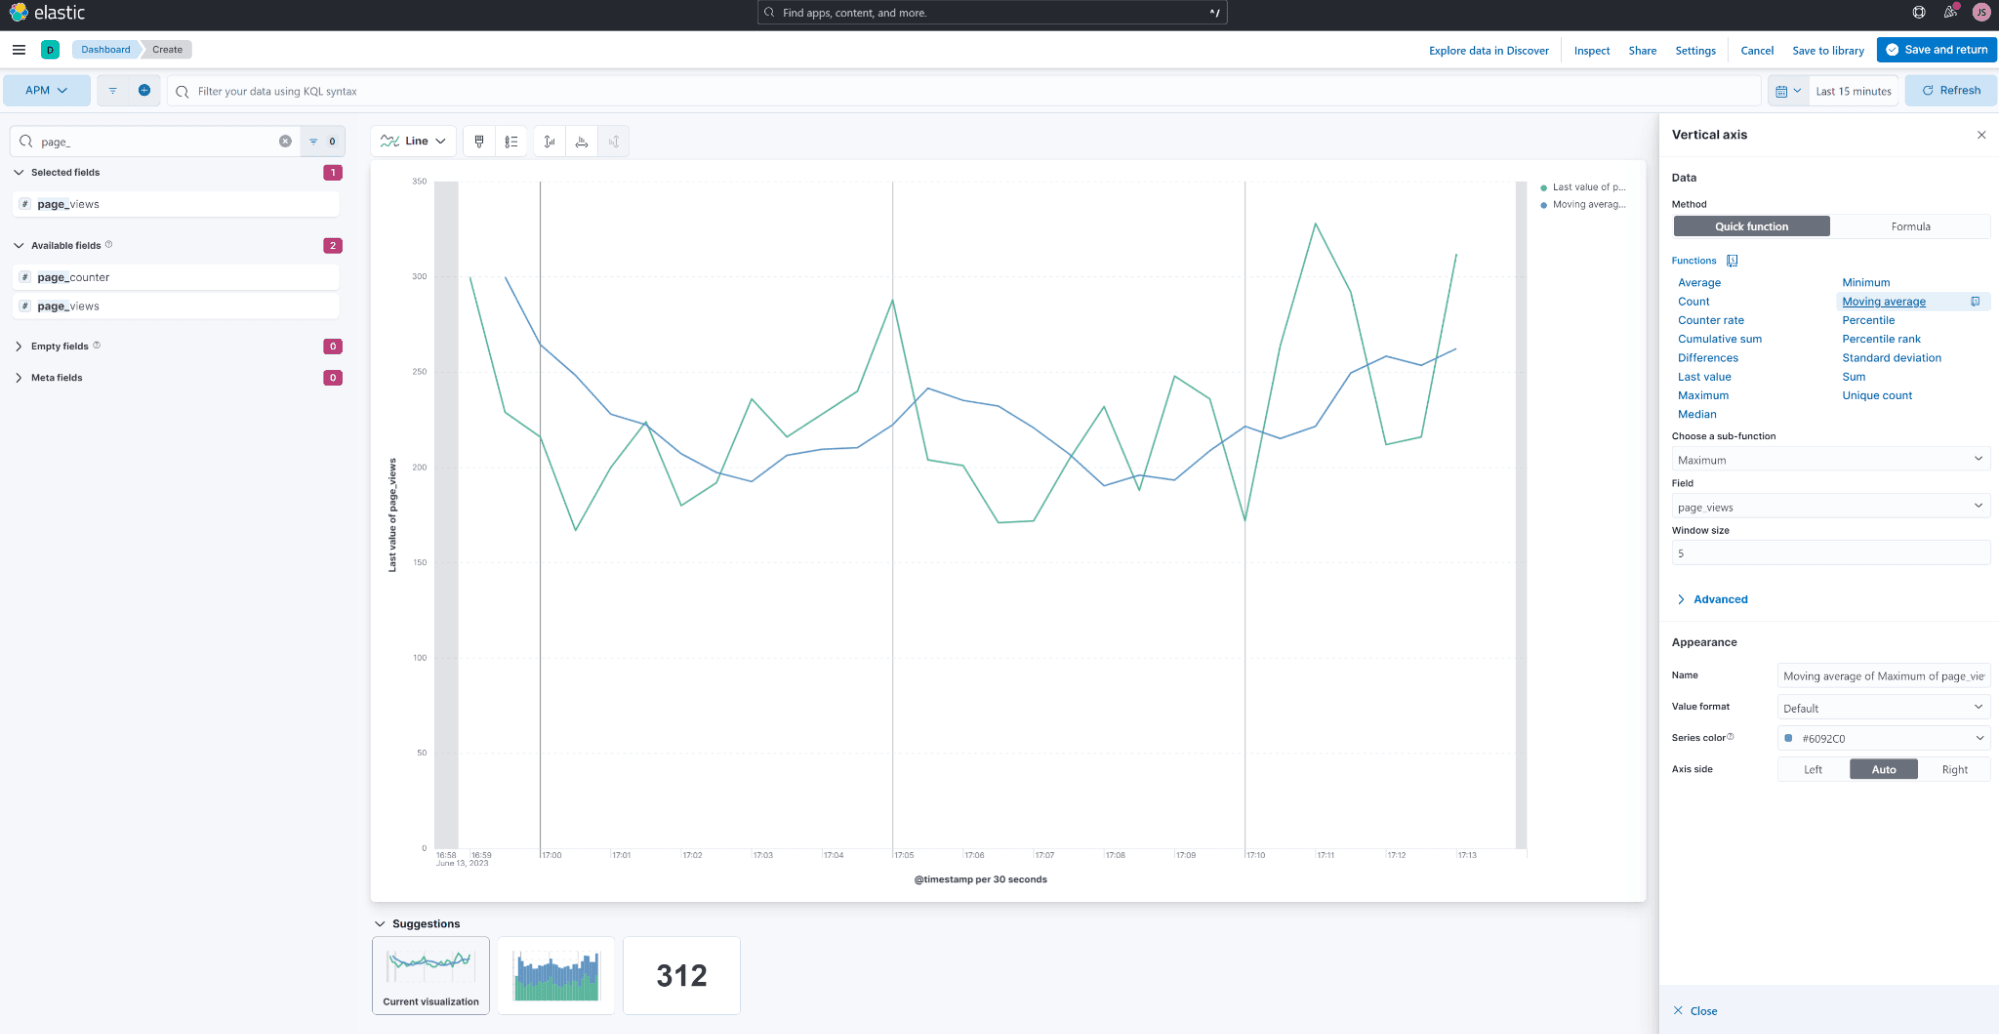Toggle the 'Moving averag...' legend series

1583,204
